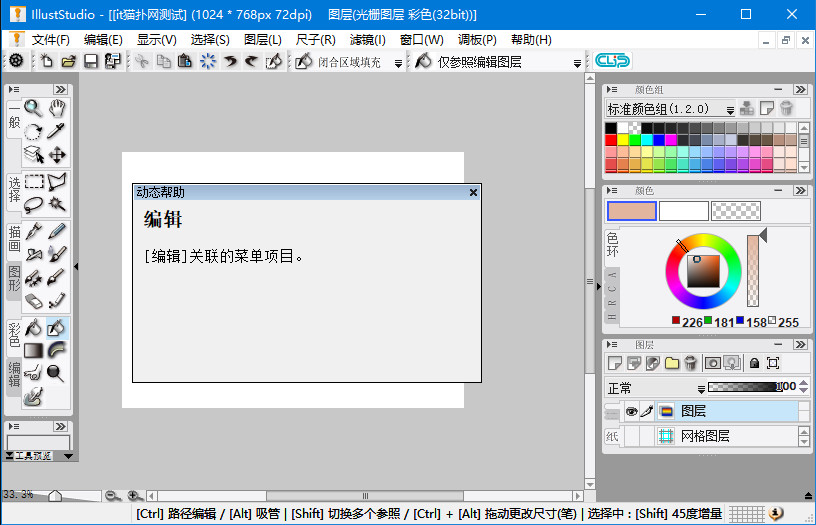Expand the 颜色组 panel menu arrow
This screenshot has width=816, height=525.
click(x=613, y=89)
